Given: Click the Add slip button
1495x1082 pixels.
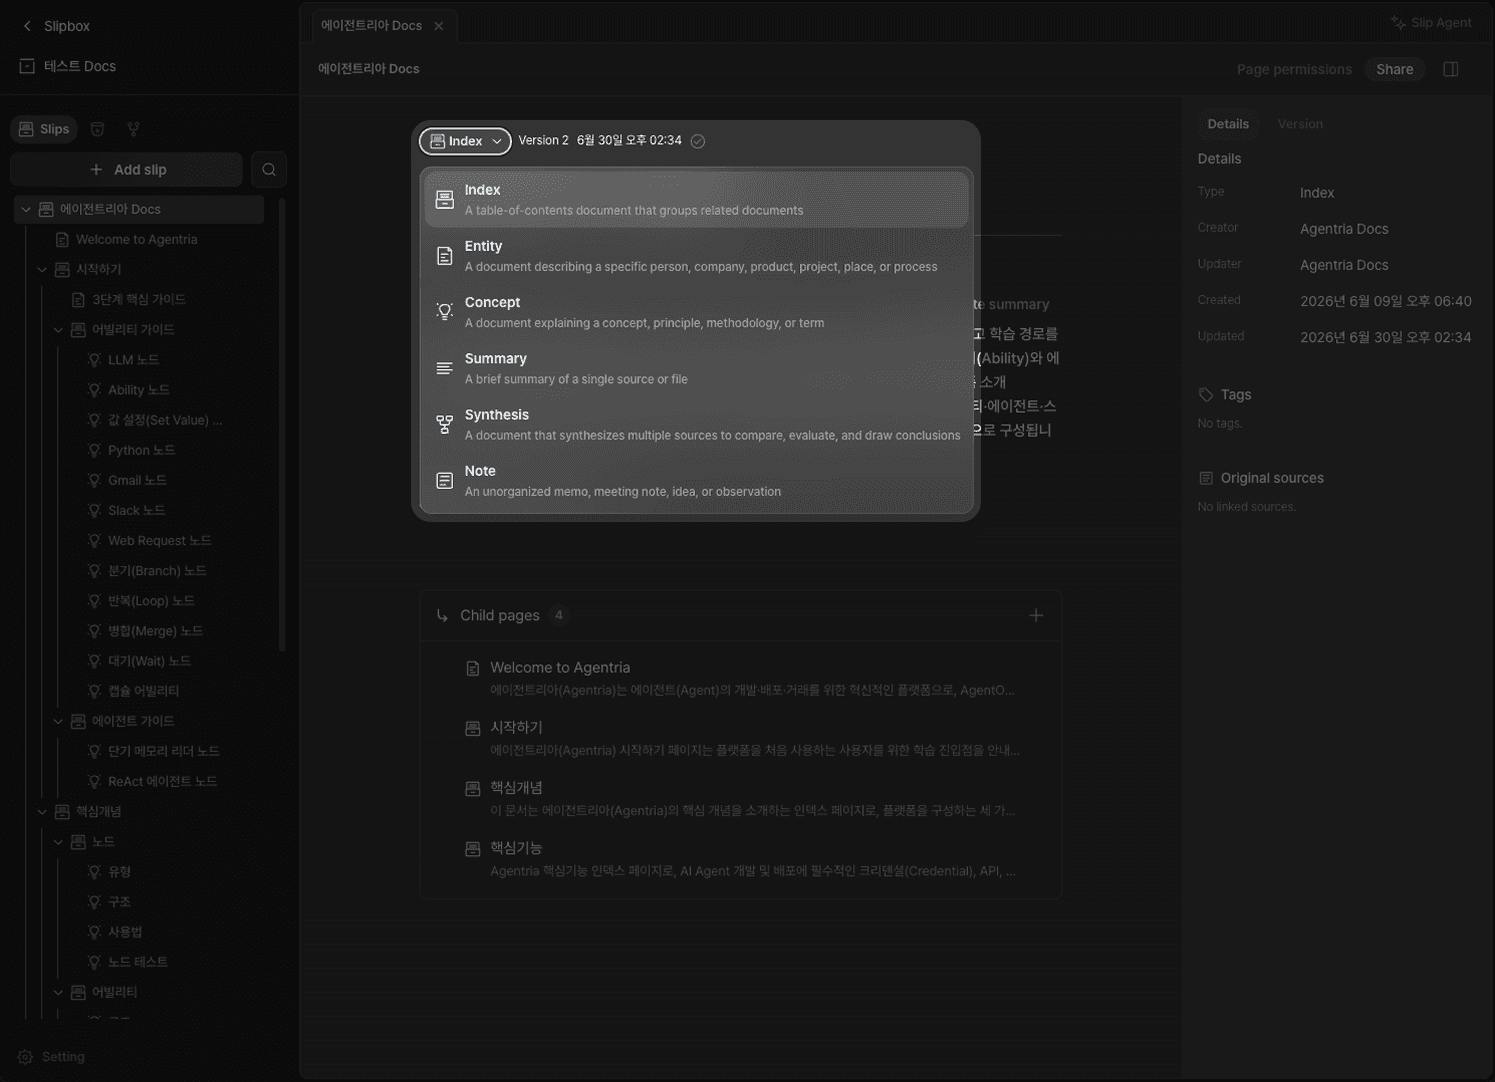Looking at the screenshot, I should [x=127, y=170].
